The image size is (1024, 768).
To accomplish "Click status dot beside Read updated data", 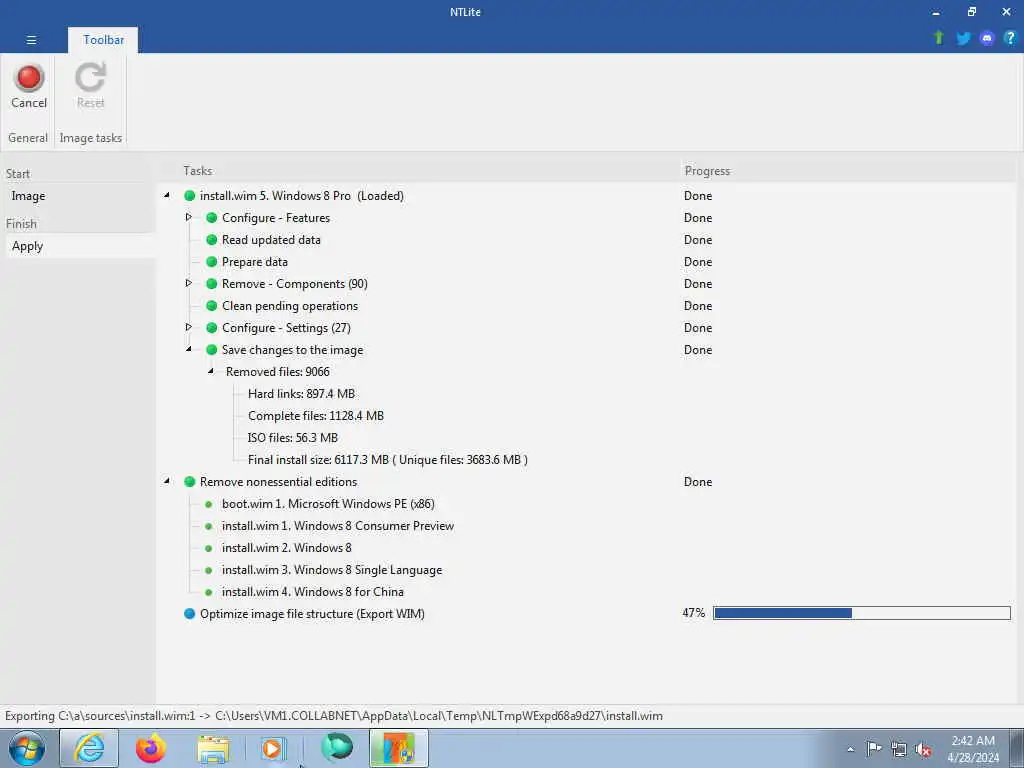I will click(211, 240).
